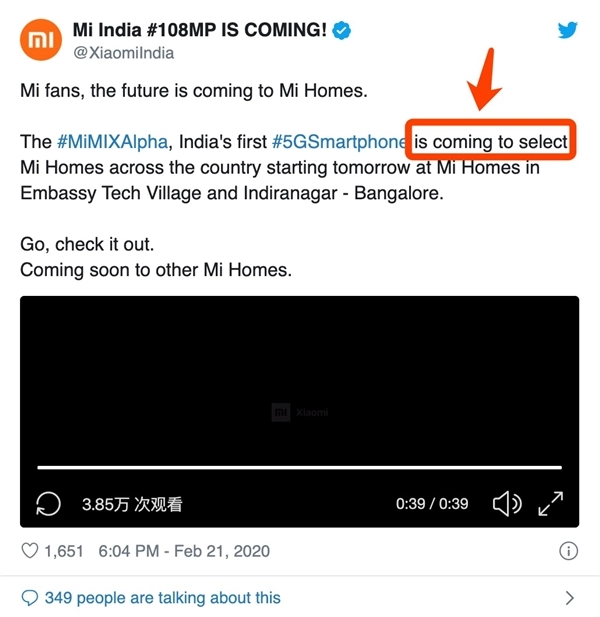Open the @XiaomiIndia handle
Image resolution: width=600 pixels, height=617 pixels.
point(124,53)
